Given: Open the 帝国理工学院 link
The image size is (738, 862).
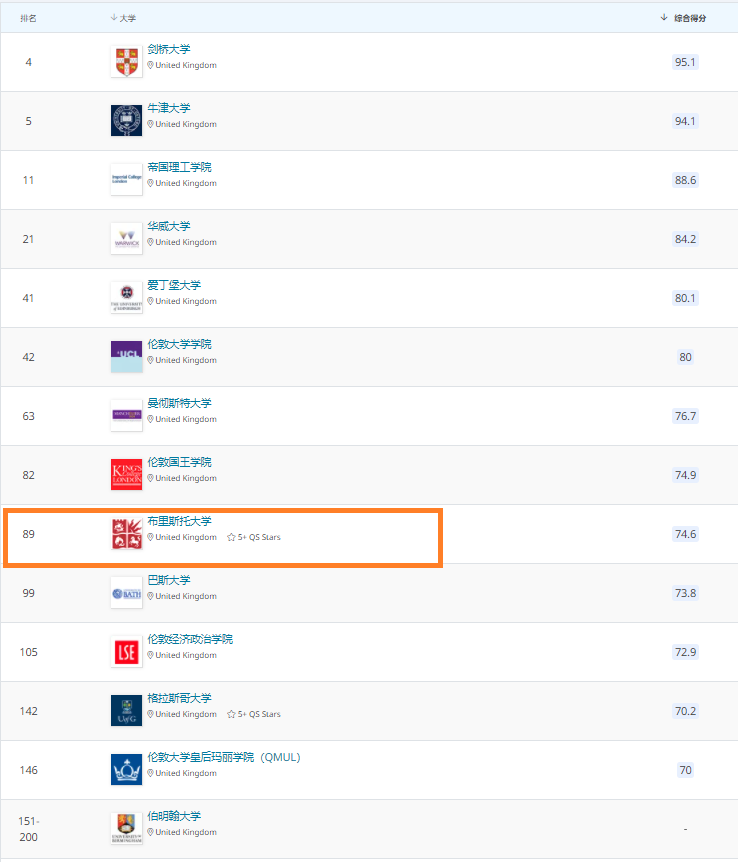Looking at the screenshot, I should click(179, 167).
